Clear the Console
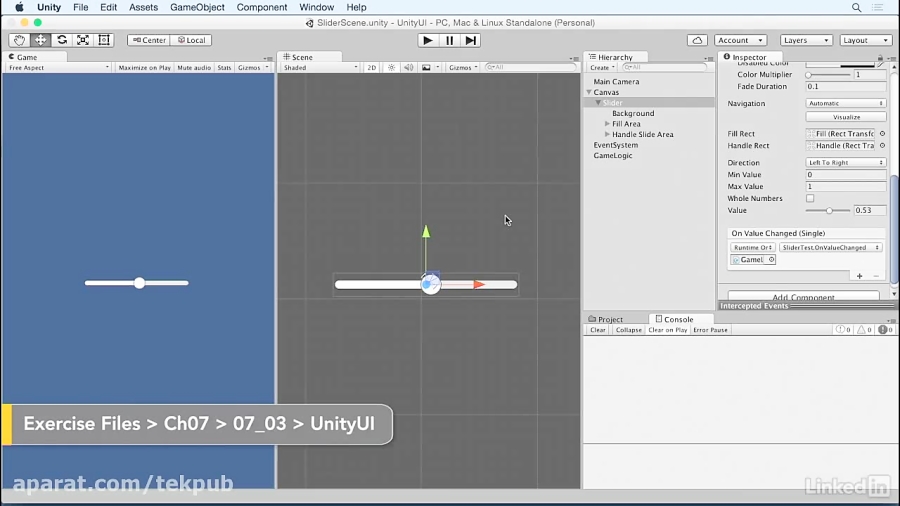The width and height of the screenshot is (900, 506). (598, 330)
